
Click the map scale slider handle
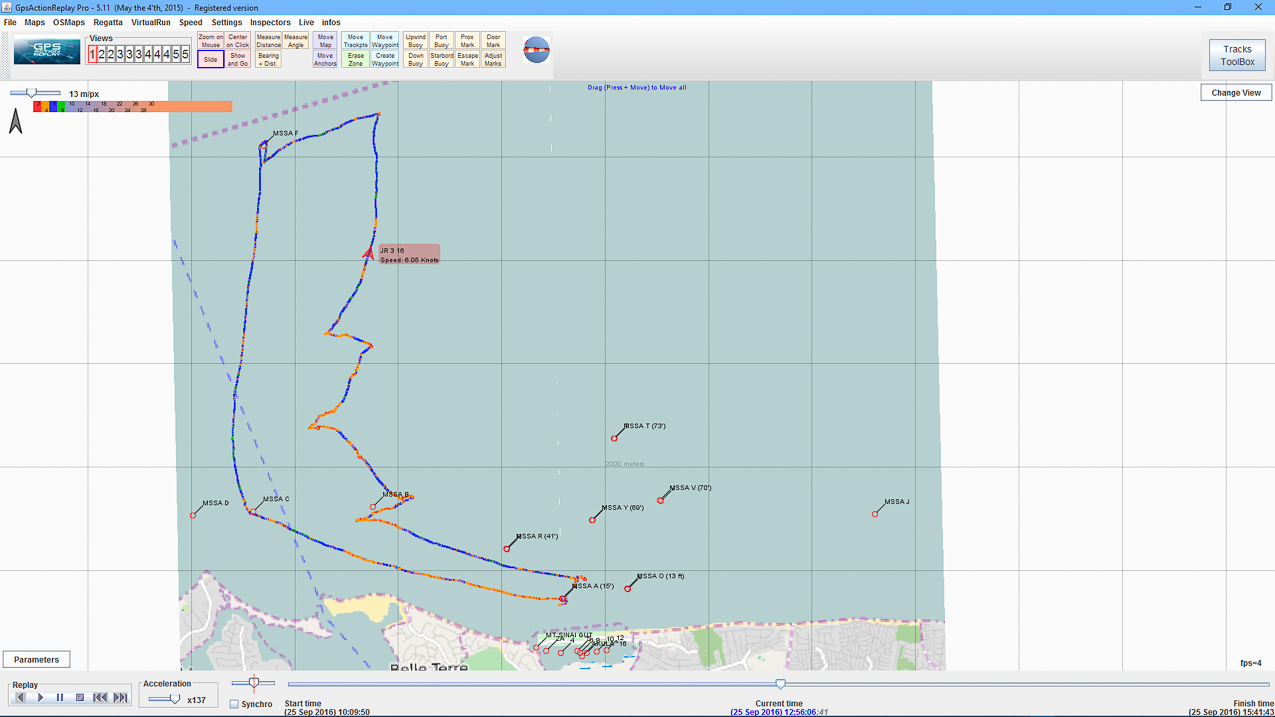[31, 93]
